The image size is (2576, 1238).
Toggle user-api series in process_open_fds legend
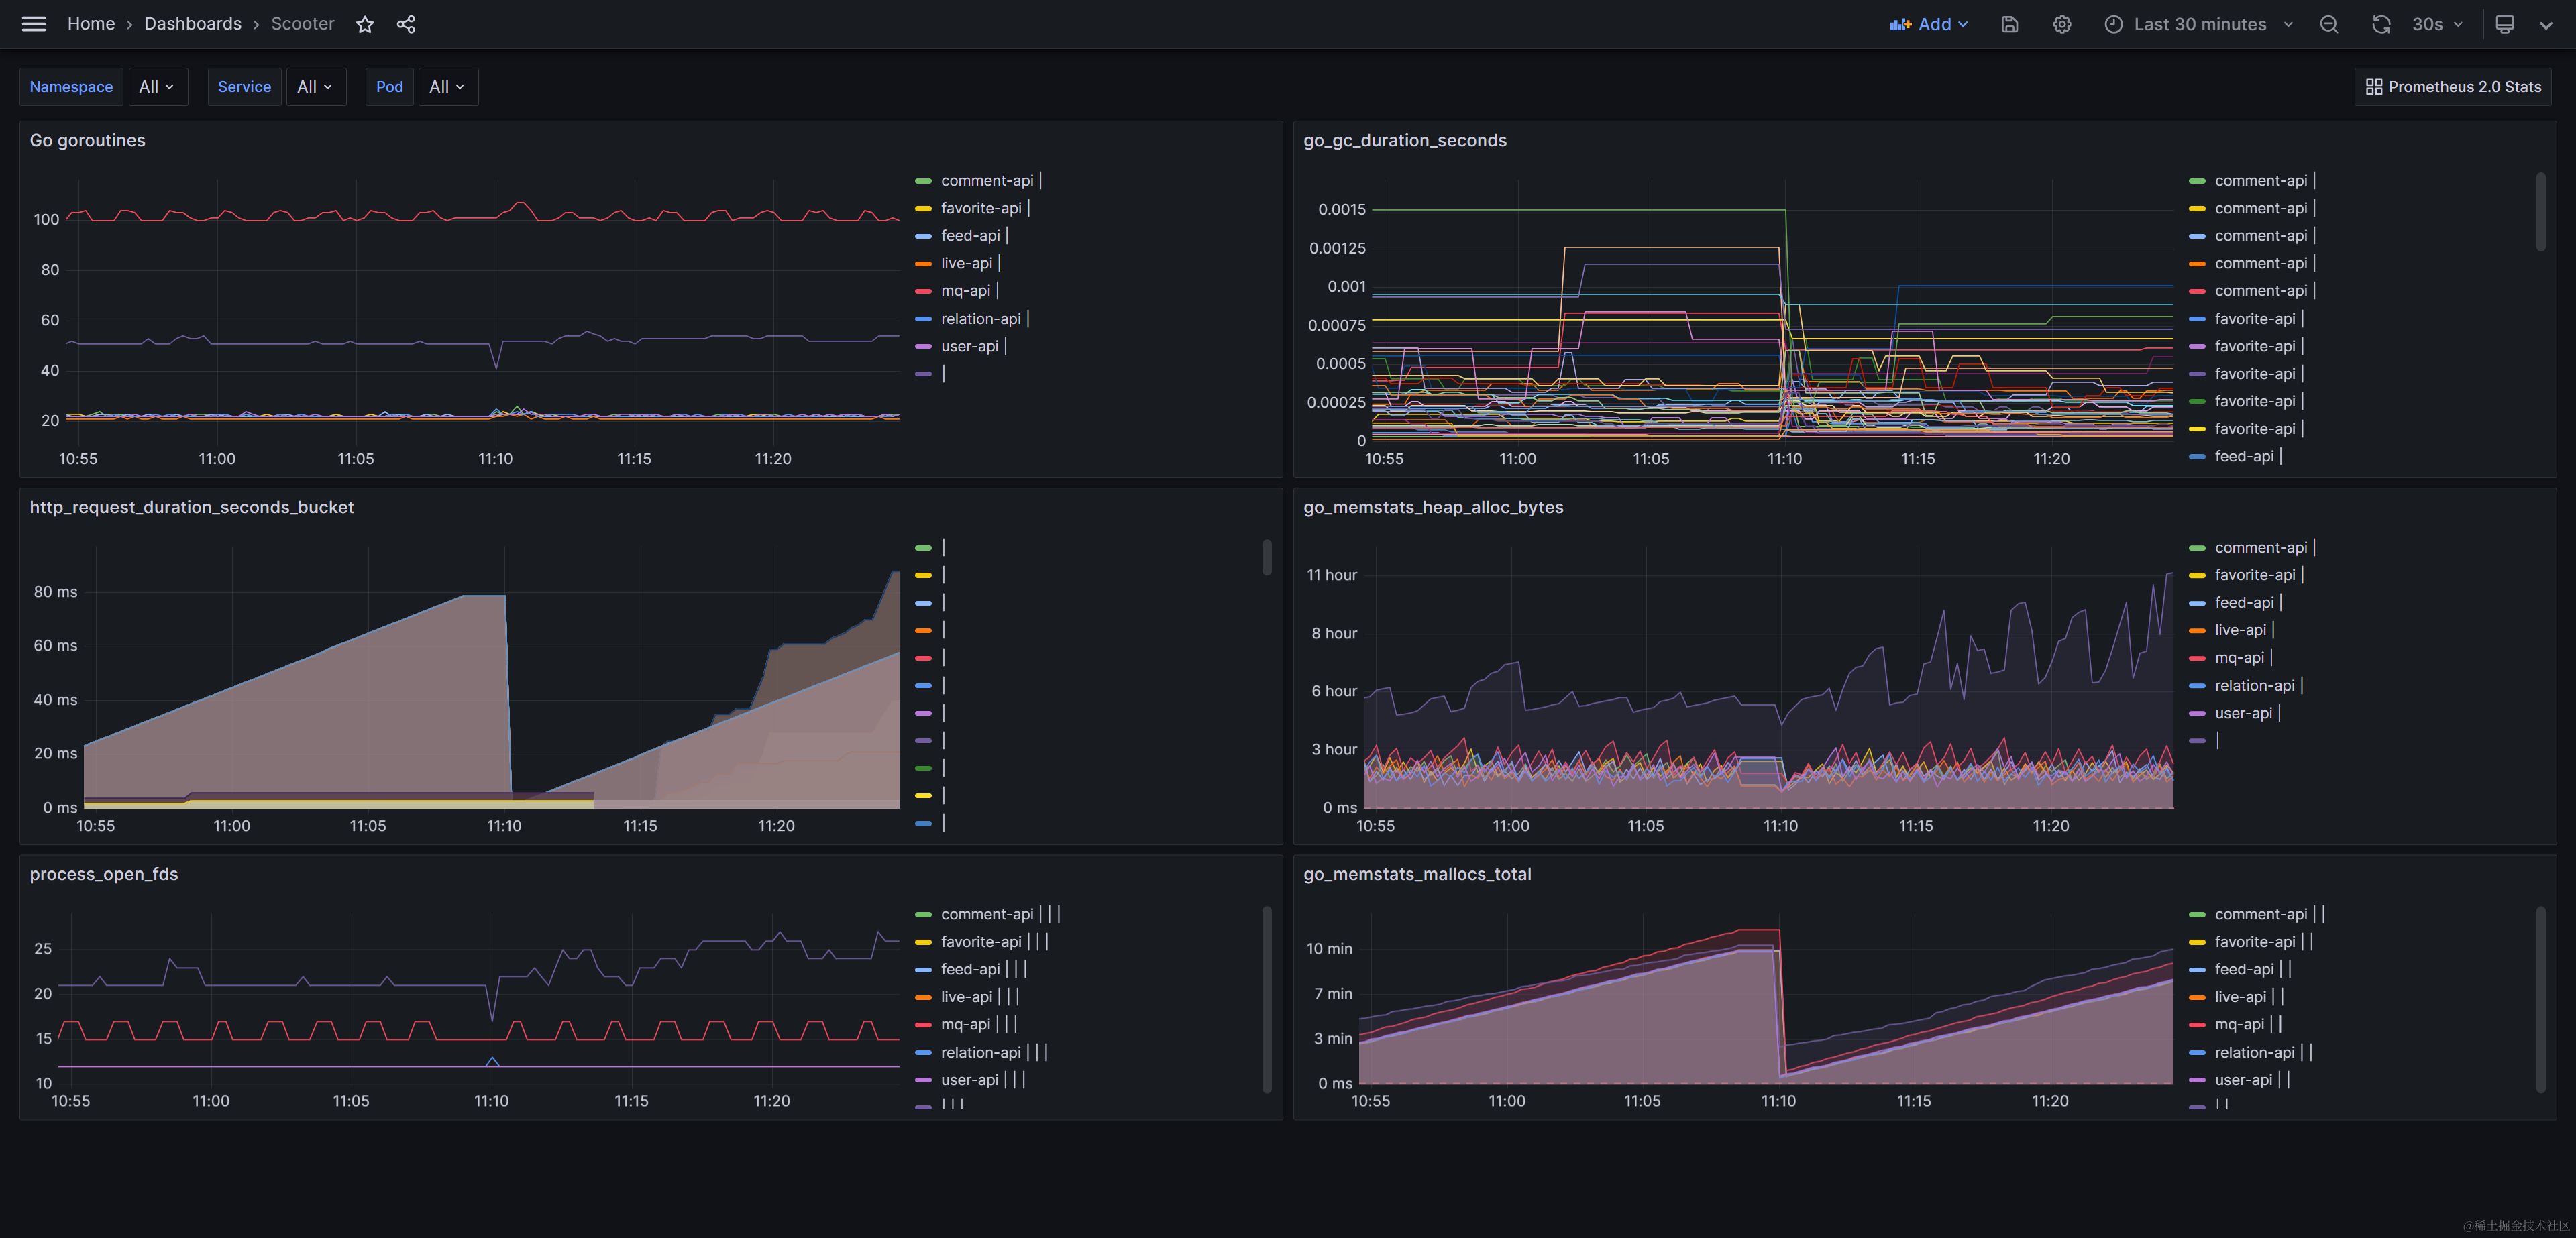pos(969,1080)
